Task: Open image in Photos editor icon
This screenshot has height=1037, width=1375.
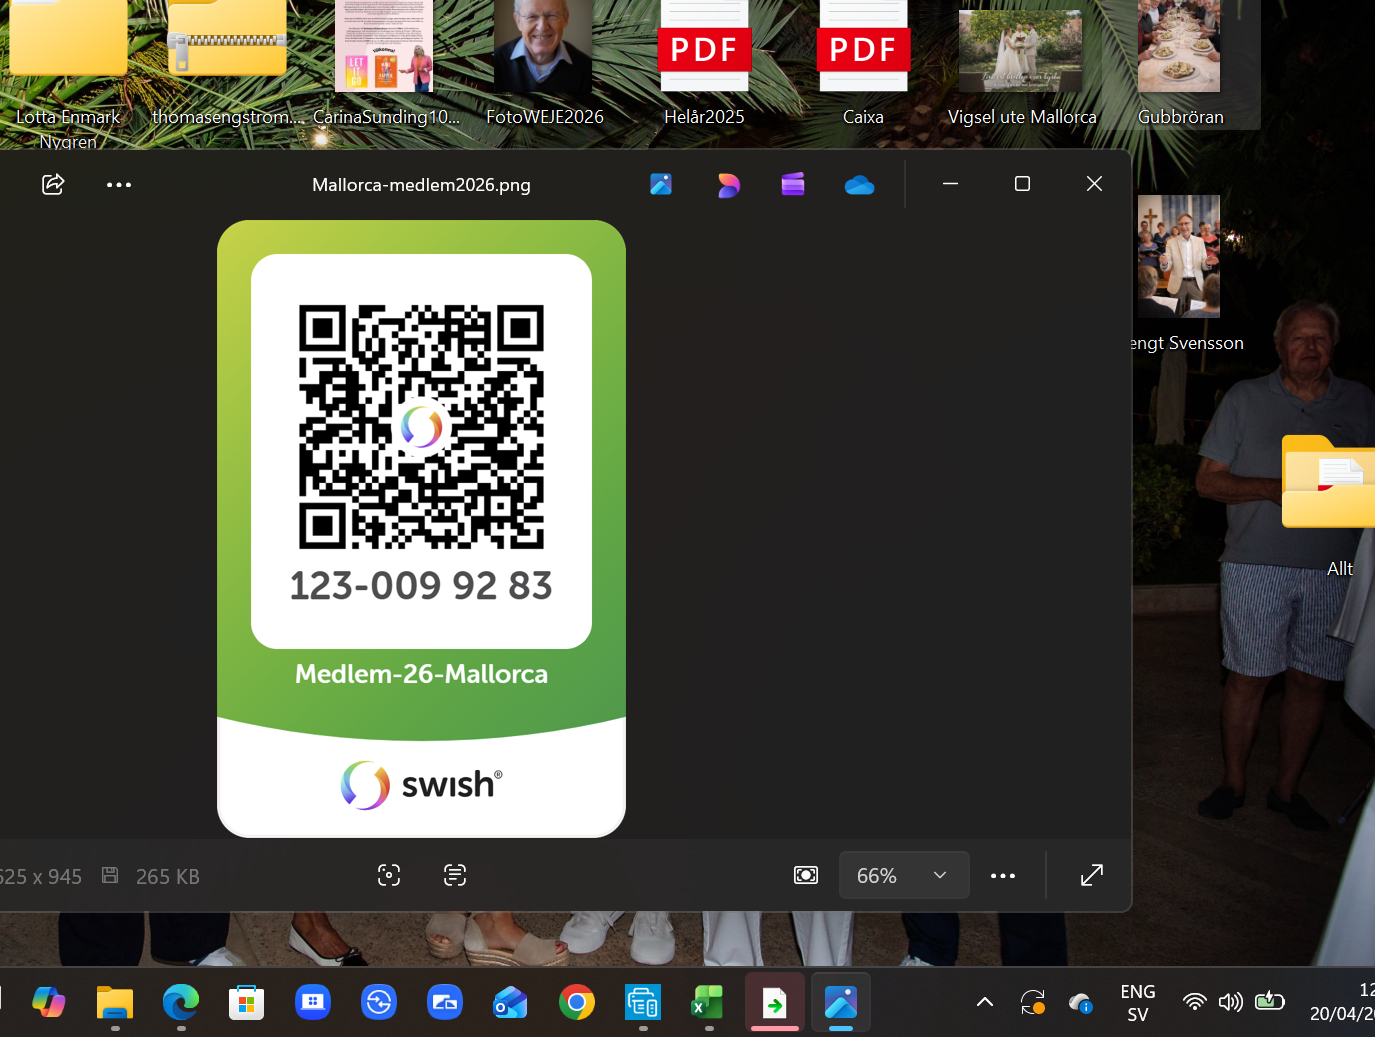Action: click(661, 184)
